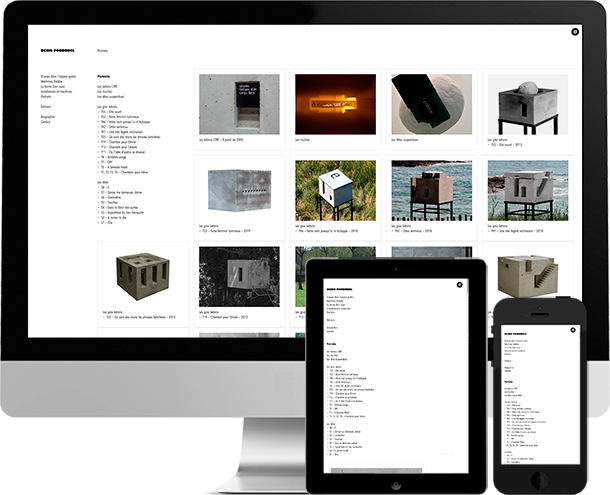Open the glowing orange 'Les ruches' thumbnail
The width and height of the screenshot is (610, 495).
click(335, 104)
